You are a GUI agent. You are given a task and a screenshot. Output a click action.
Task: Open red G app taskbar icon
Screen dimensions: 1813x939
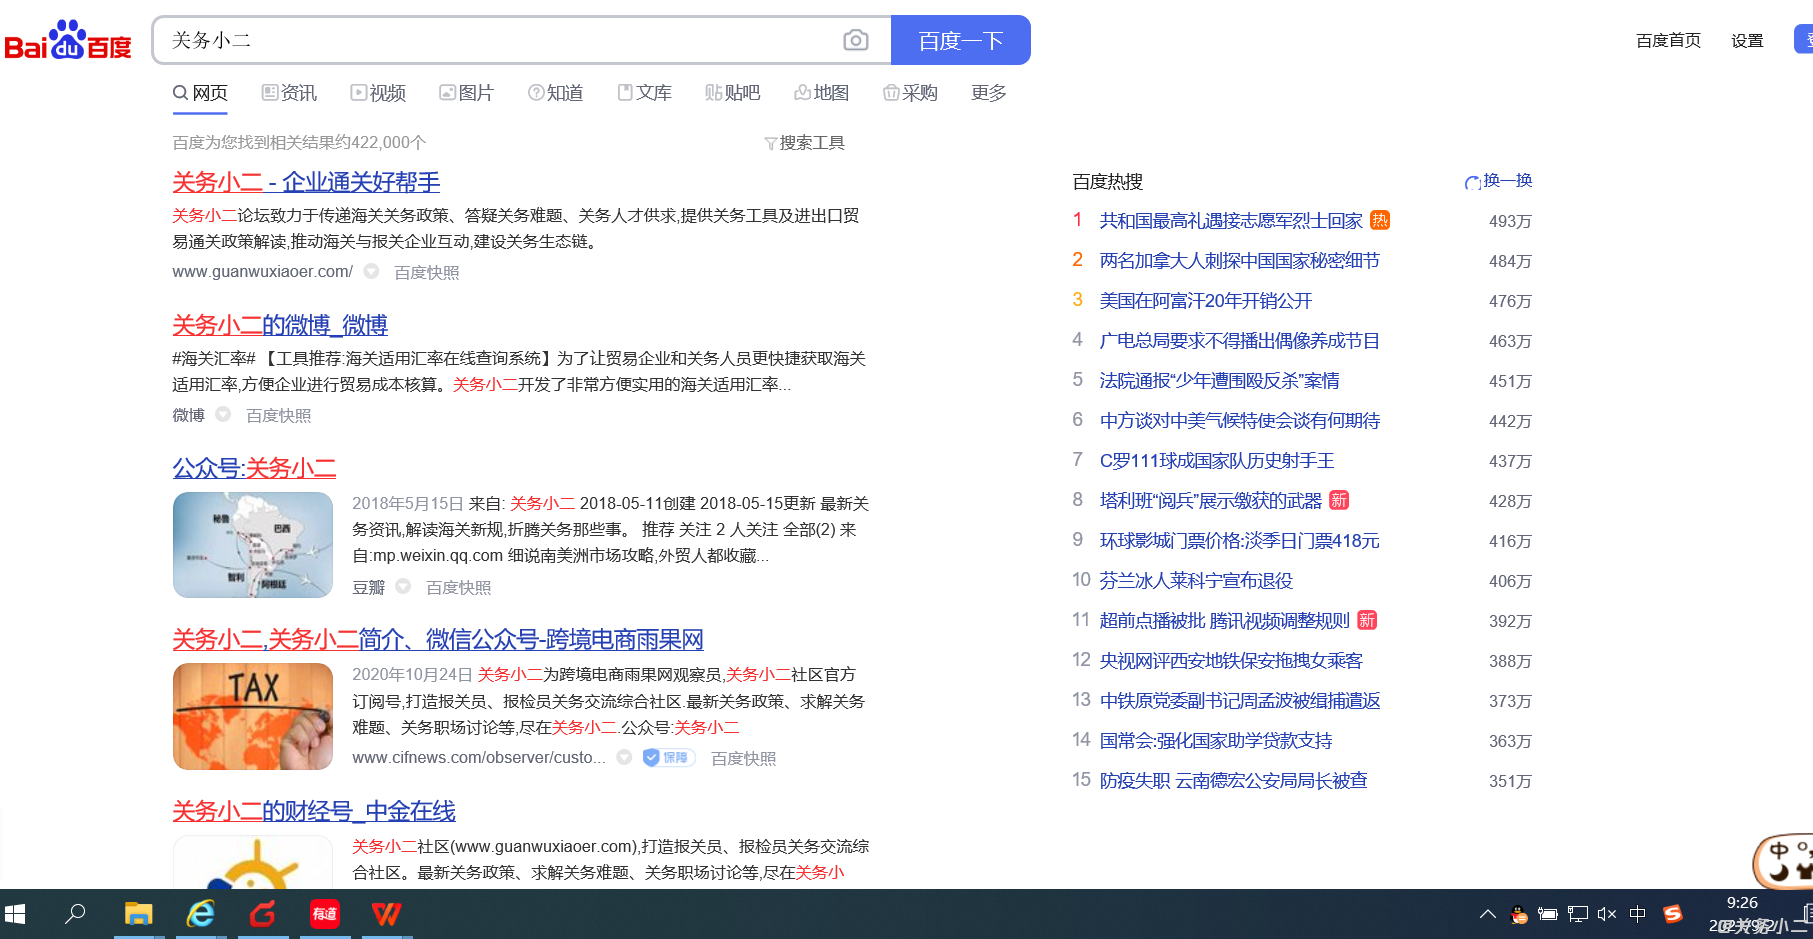[x=263, y=914]
